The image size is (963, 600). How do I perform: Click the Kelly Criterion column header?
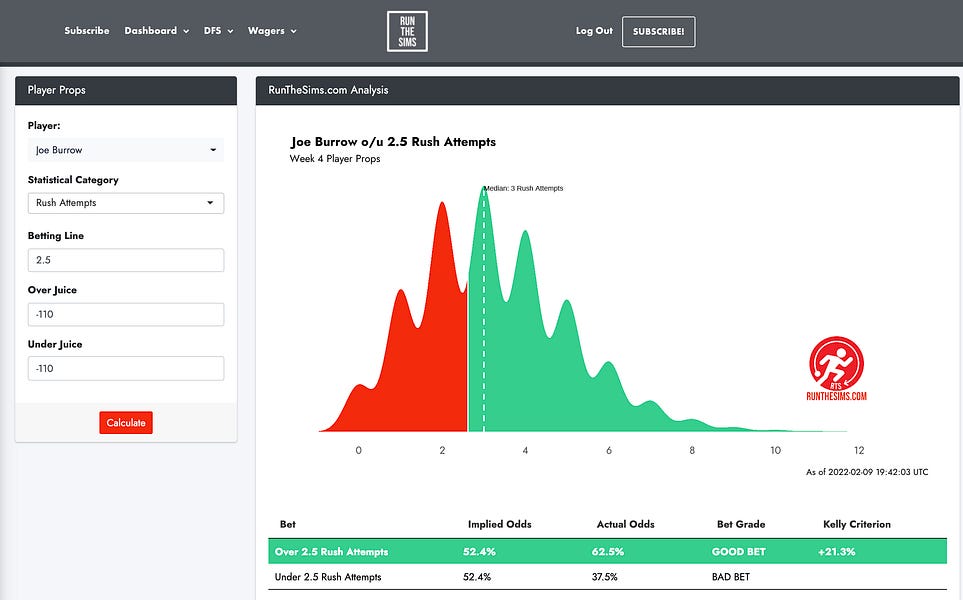click(x=857, y=524)
